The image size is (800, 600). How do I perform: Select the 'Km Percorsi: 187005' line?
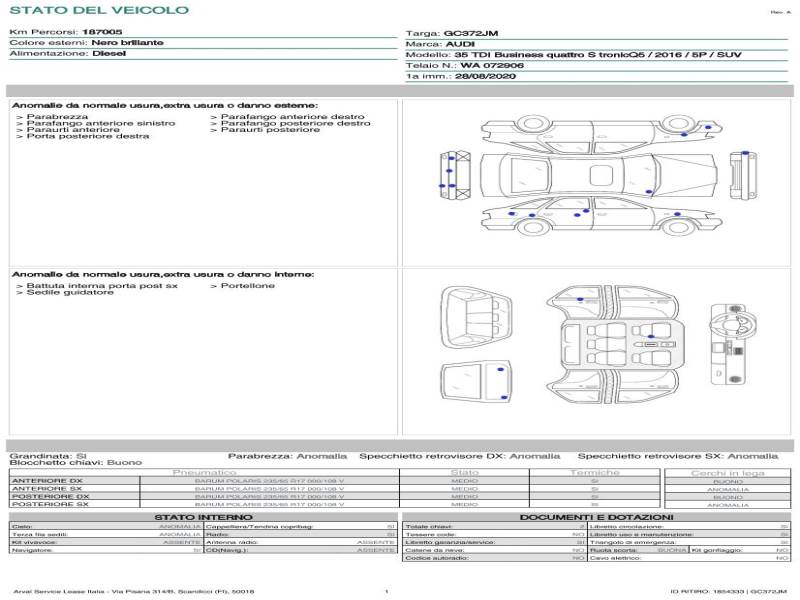66,32
